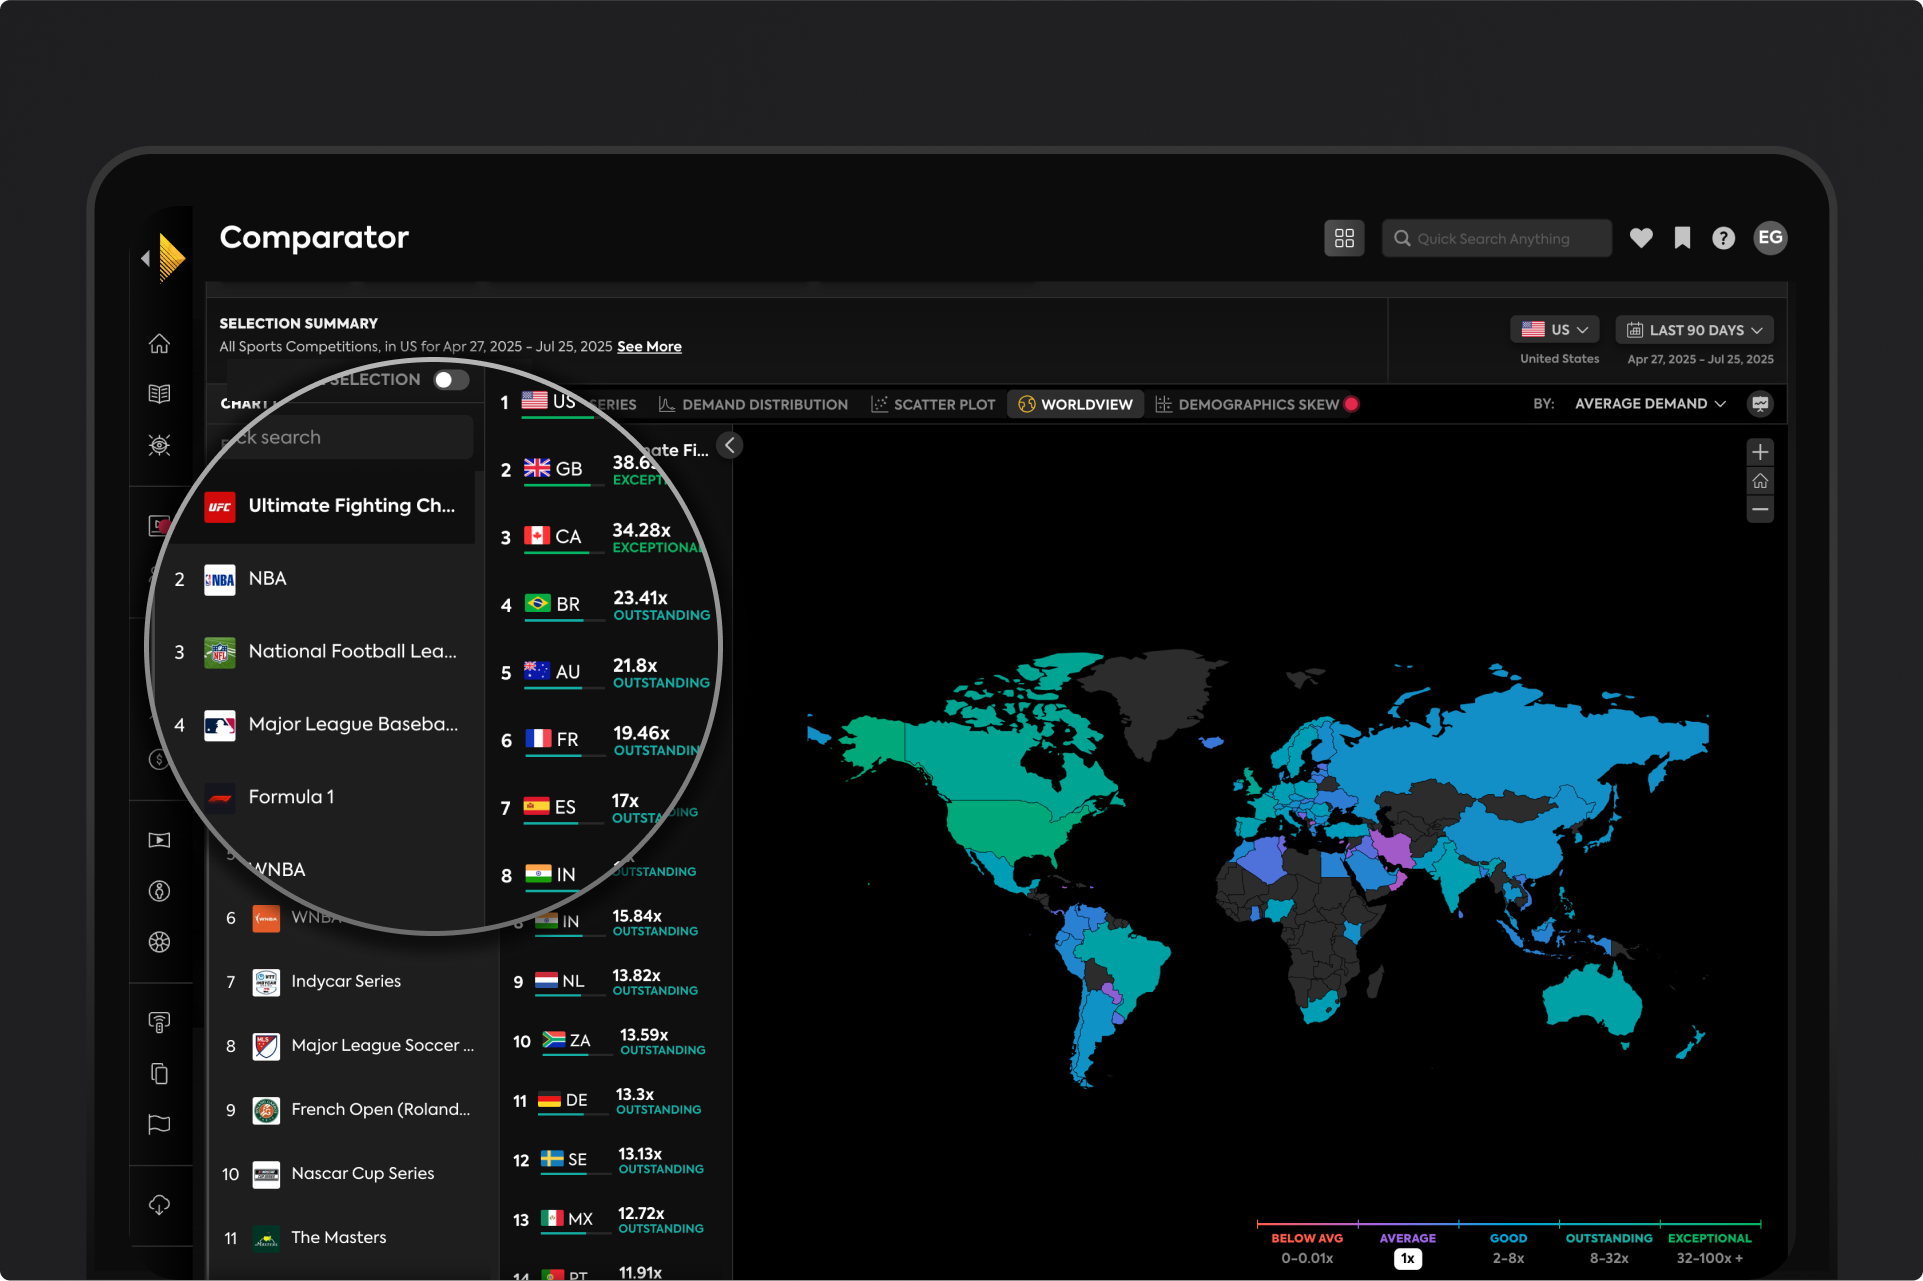Click the eye discovery sidebar icon
1923x1281 pixels.
pyautogui.click(x=159, y=445)
